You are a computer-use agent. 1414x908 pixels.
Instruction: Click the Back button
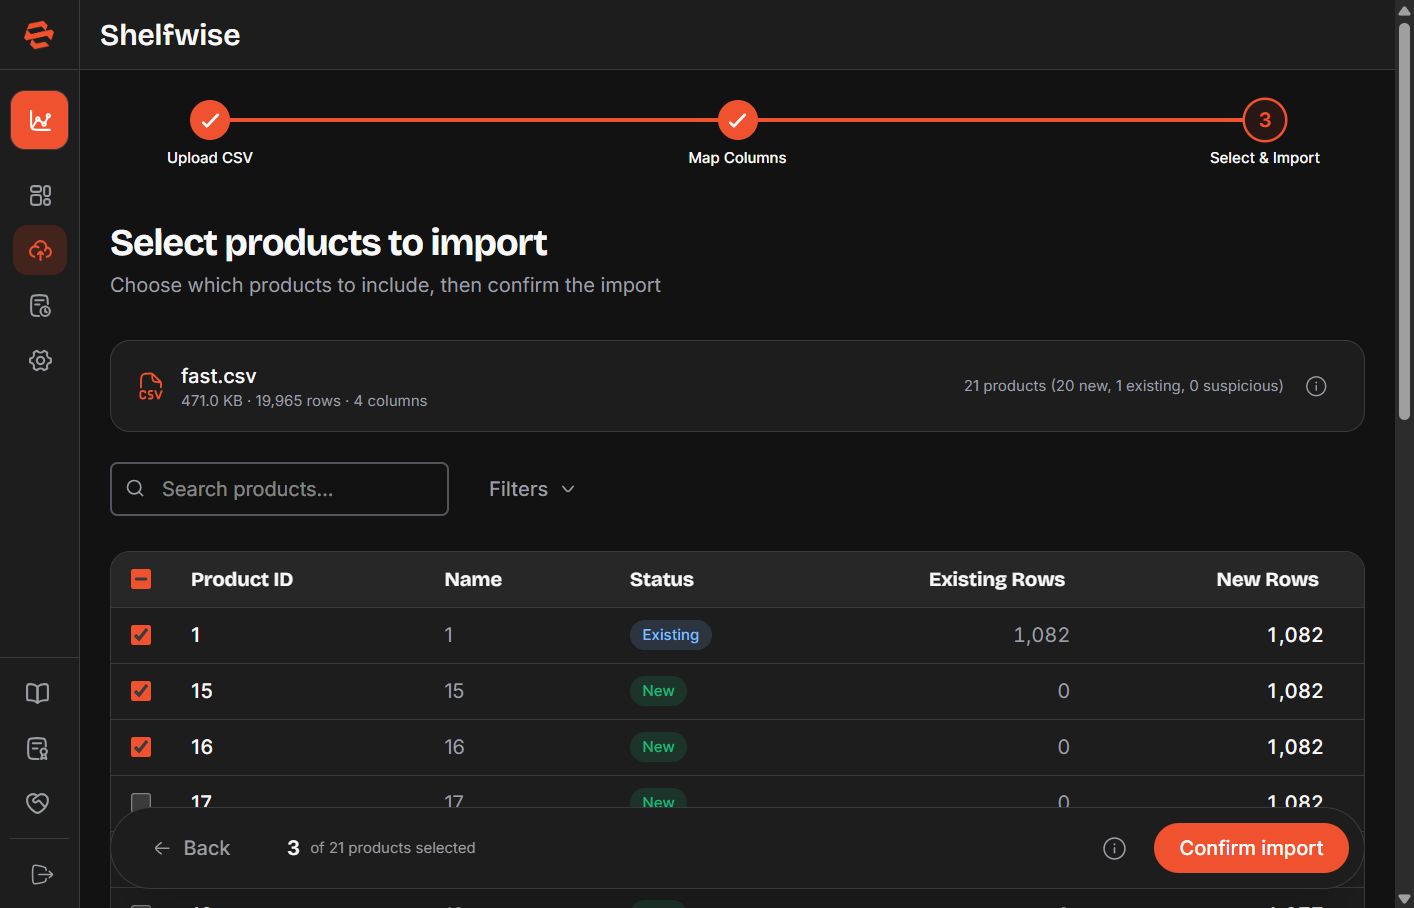point(191,848)
